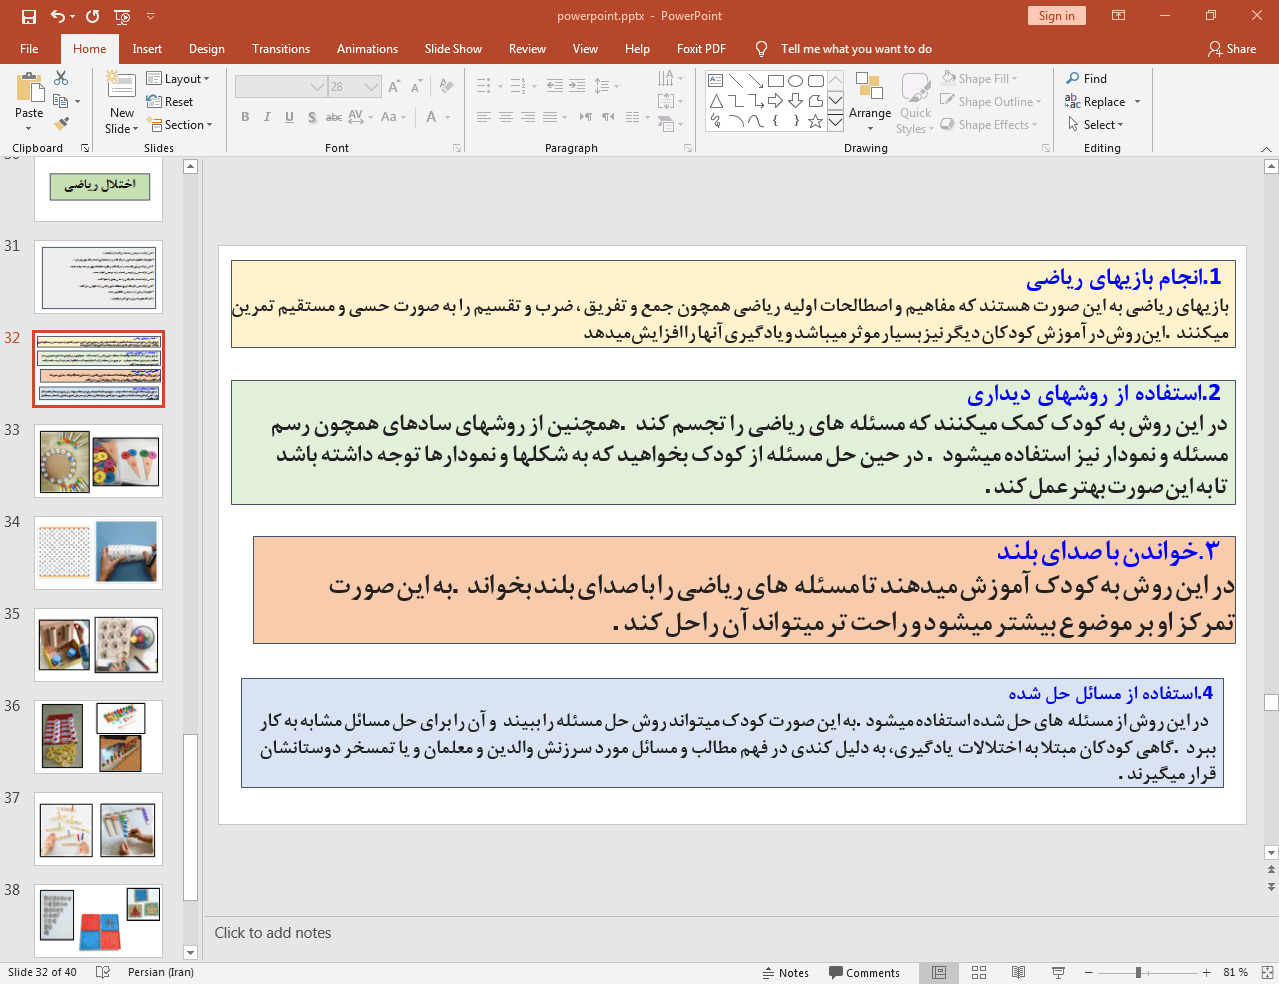
Task: Toggle align left paragraph button
Action: 483,118
